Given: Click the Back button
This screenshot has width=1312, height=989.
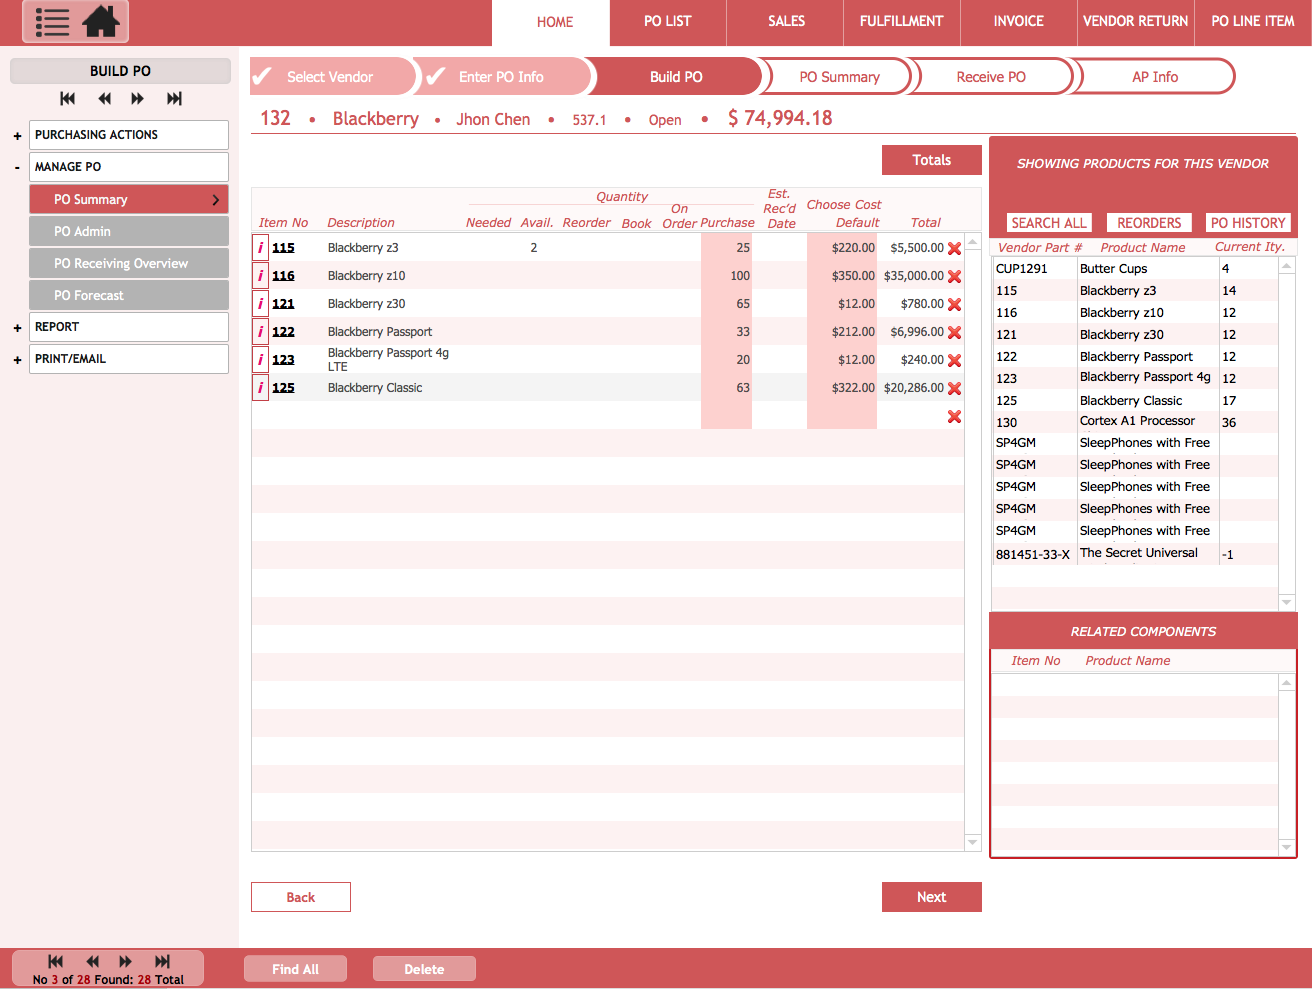Looking at the screenshot, I should point(301,897).
